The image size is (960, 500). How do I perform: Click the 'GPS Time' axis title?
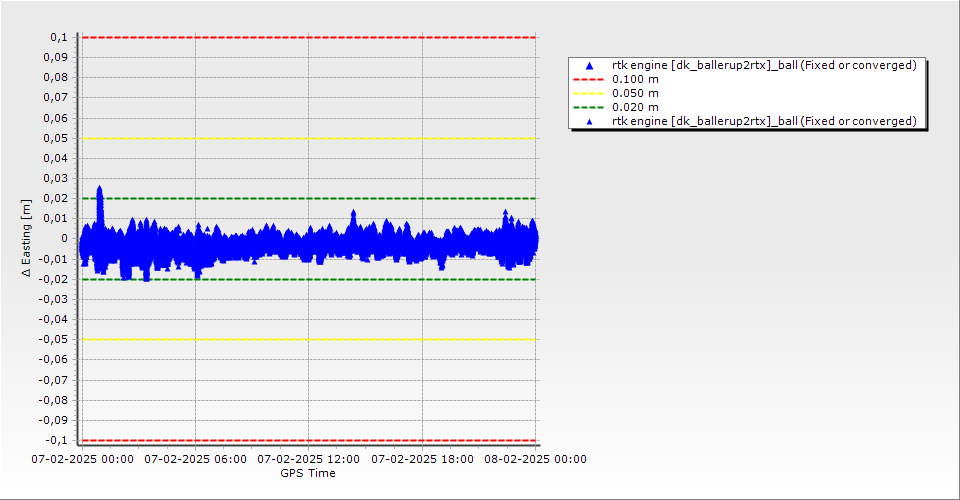308,473
